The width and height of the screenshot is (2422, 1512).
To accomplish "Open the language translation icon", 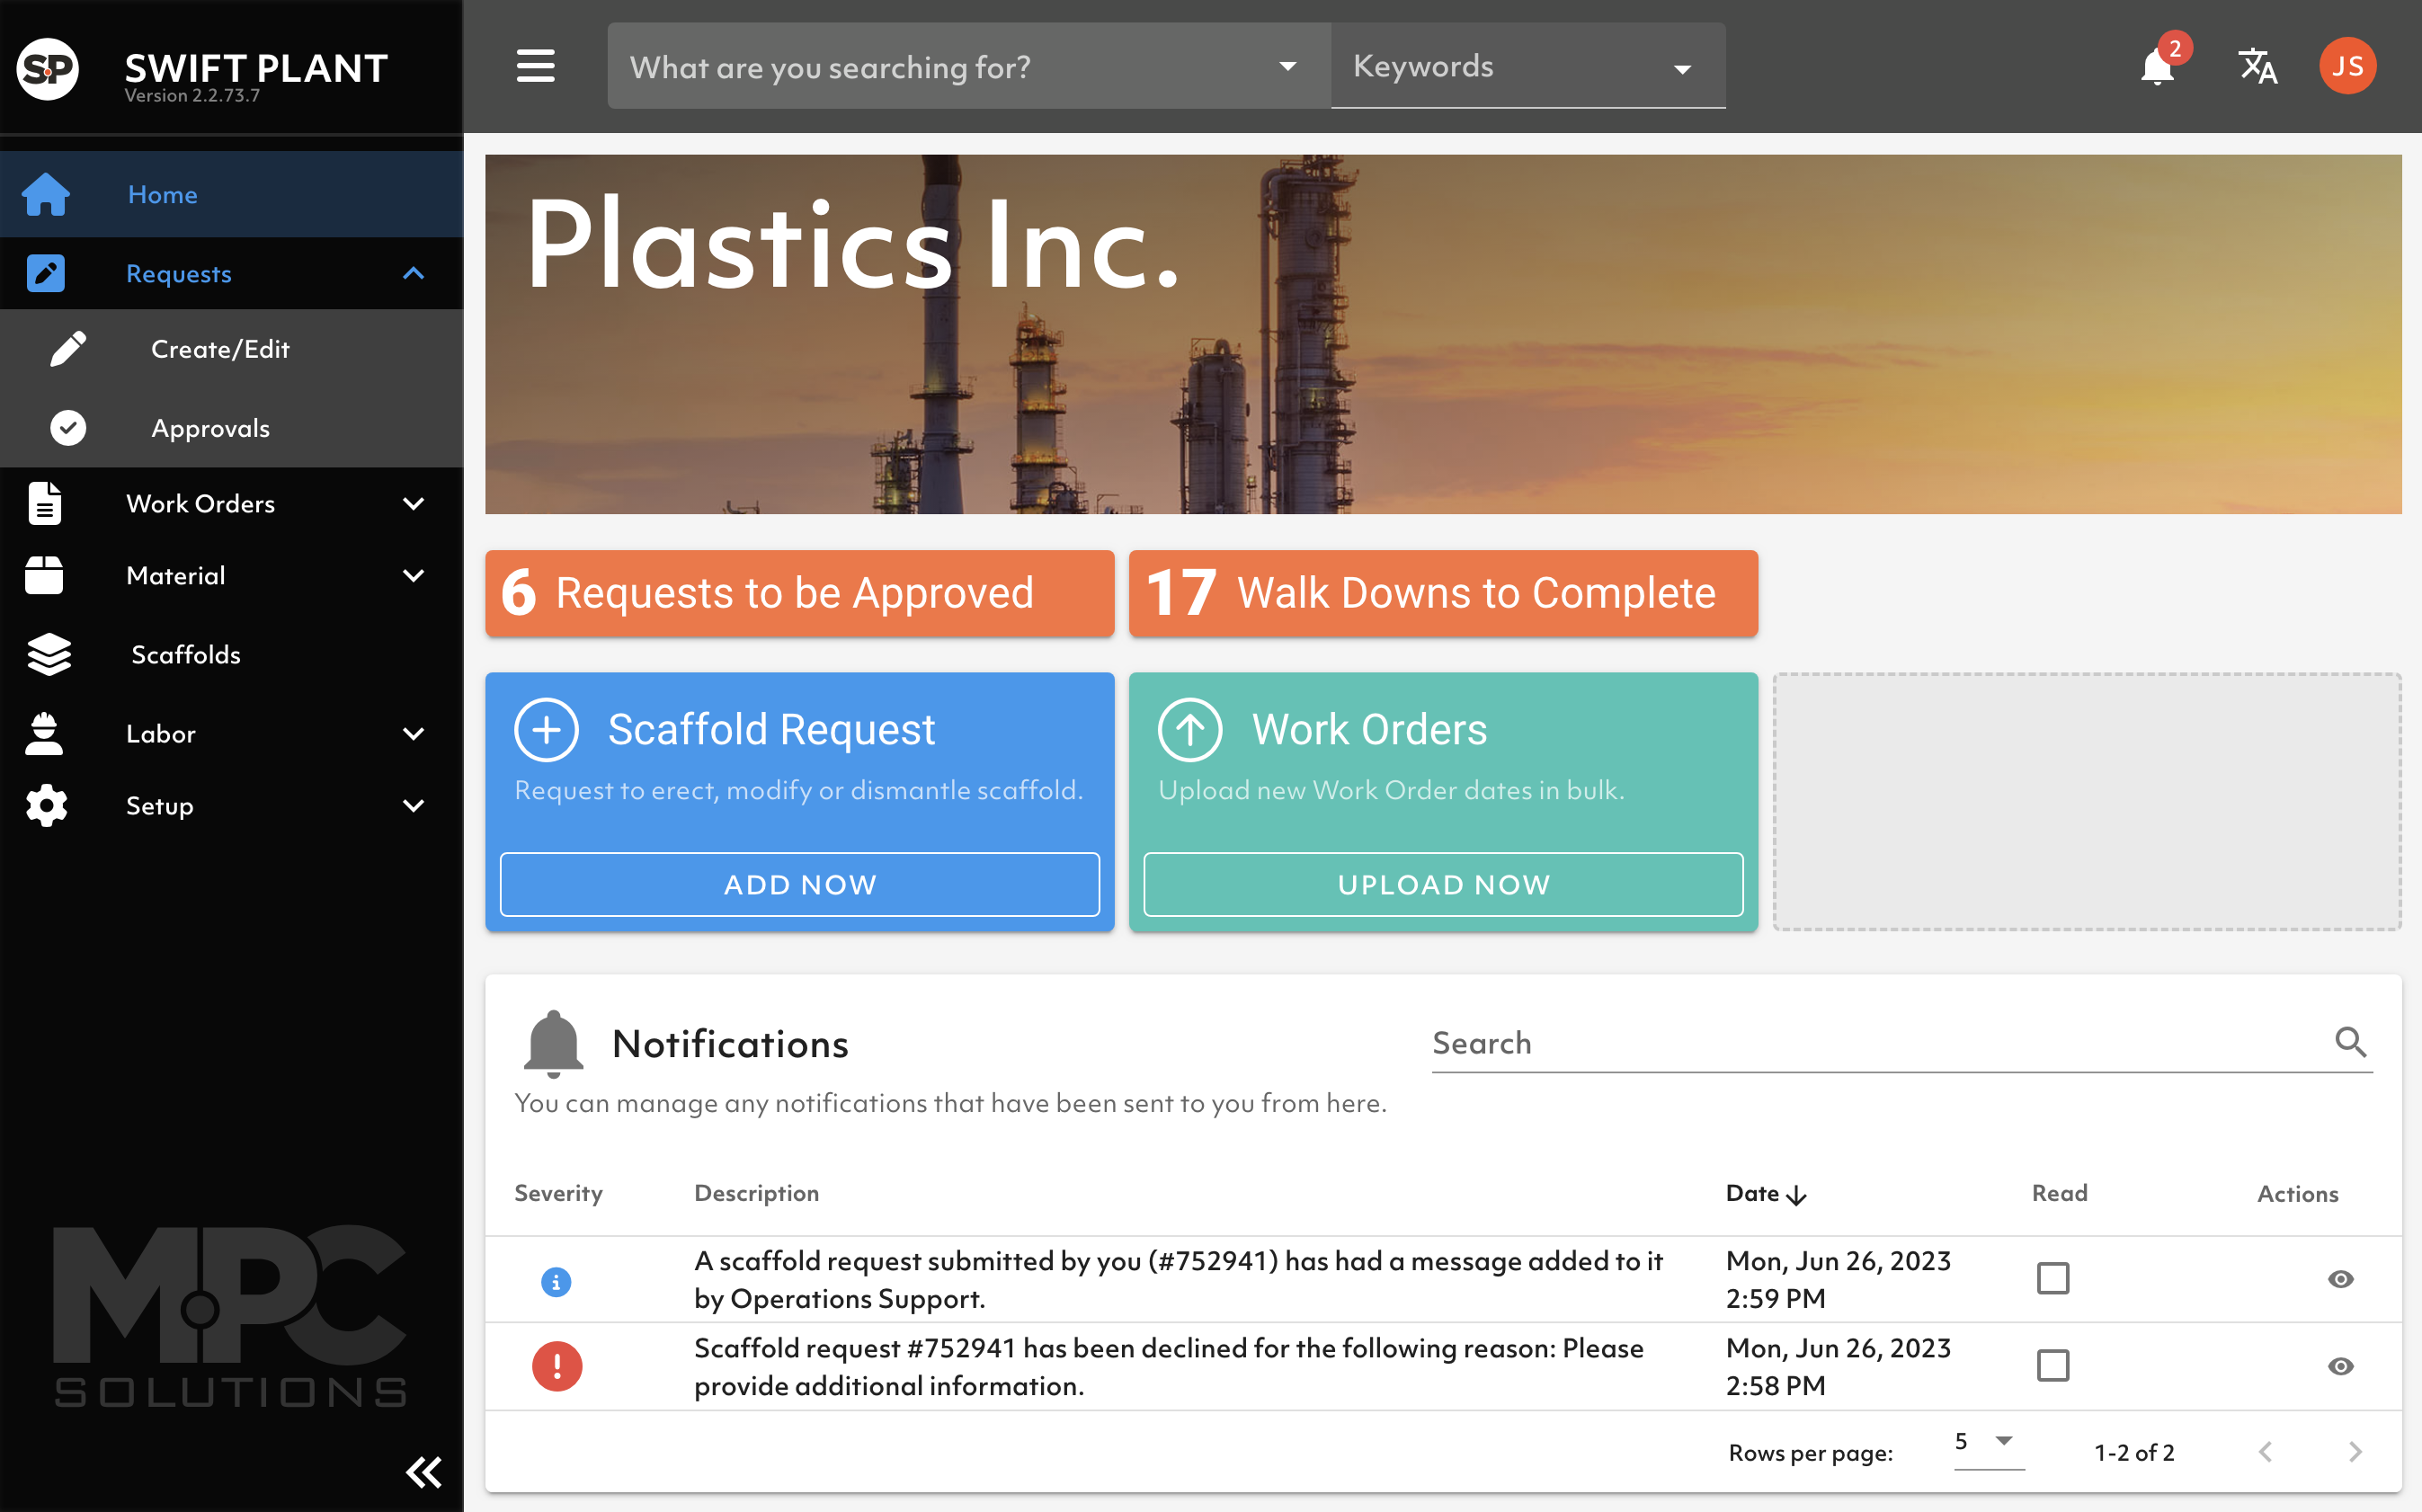I will [x=2257, y=67].
